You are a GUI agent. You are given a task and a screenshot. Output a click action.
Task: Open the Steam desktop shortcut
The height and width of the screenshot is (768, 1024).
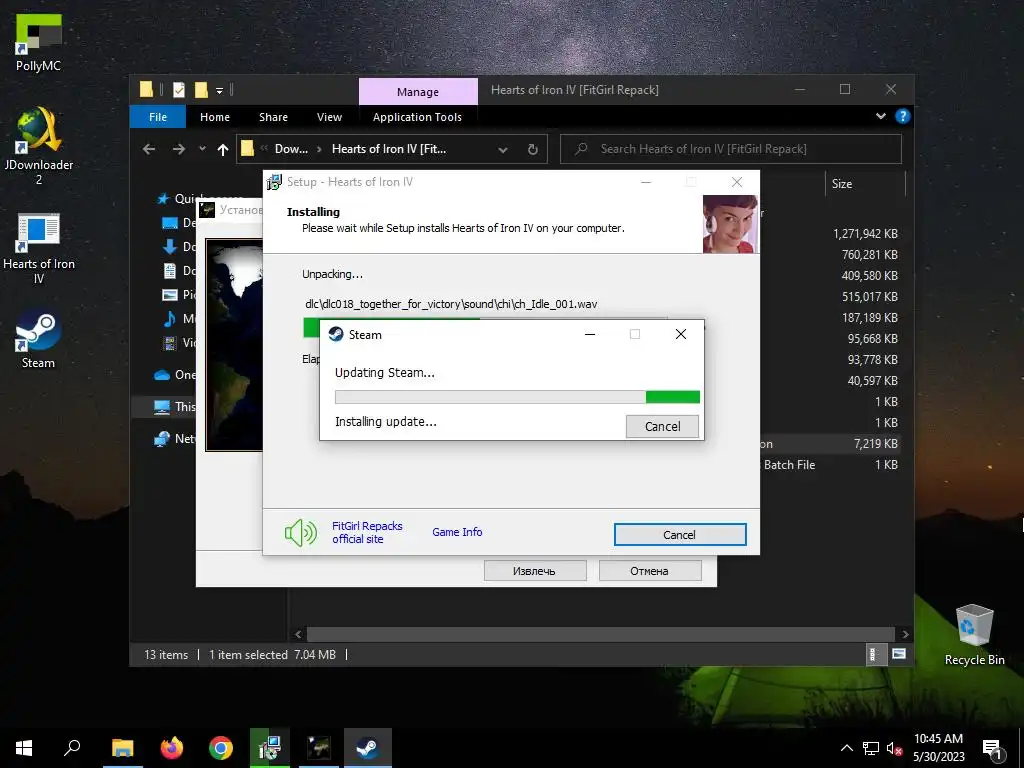[39, 340]
